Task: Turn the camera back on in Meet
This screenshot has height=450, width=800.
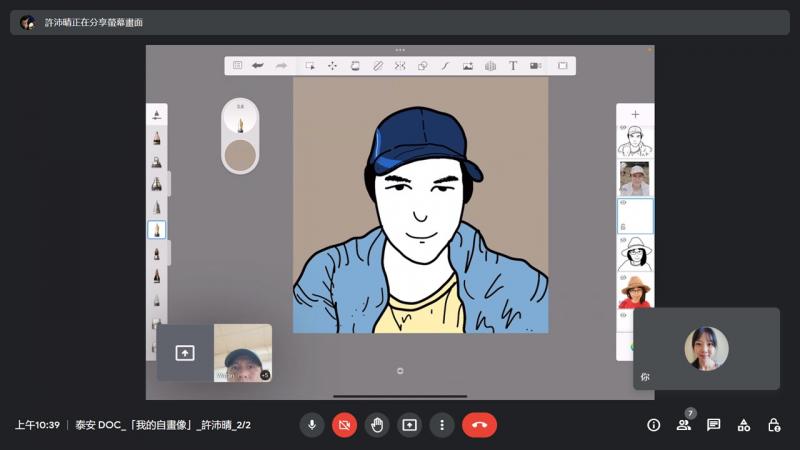Action: click(344, 424)
